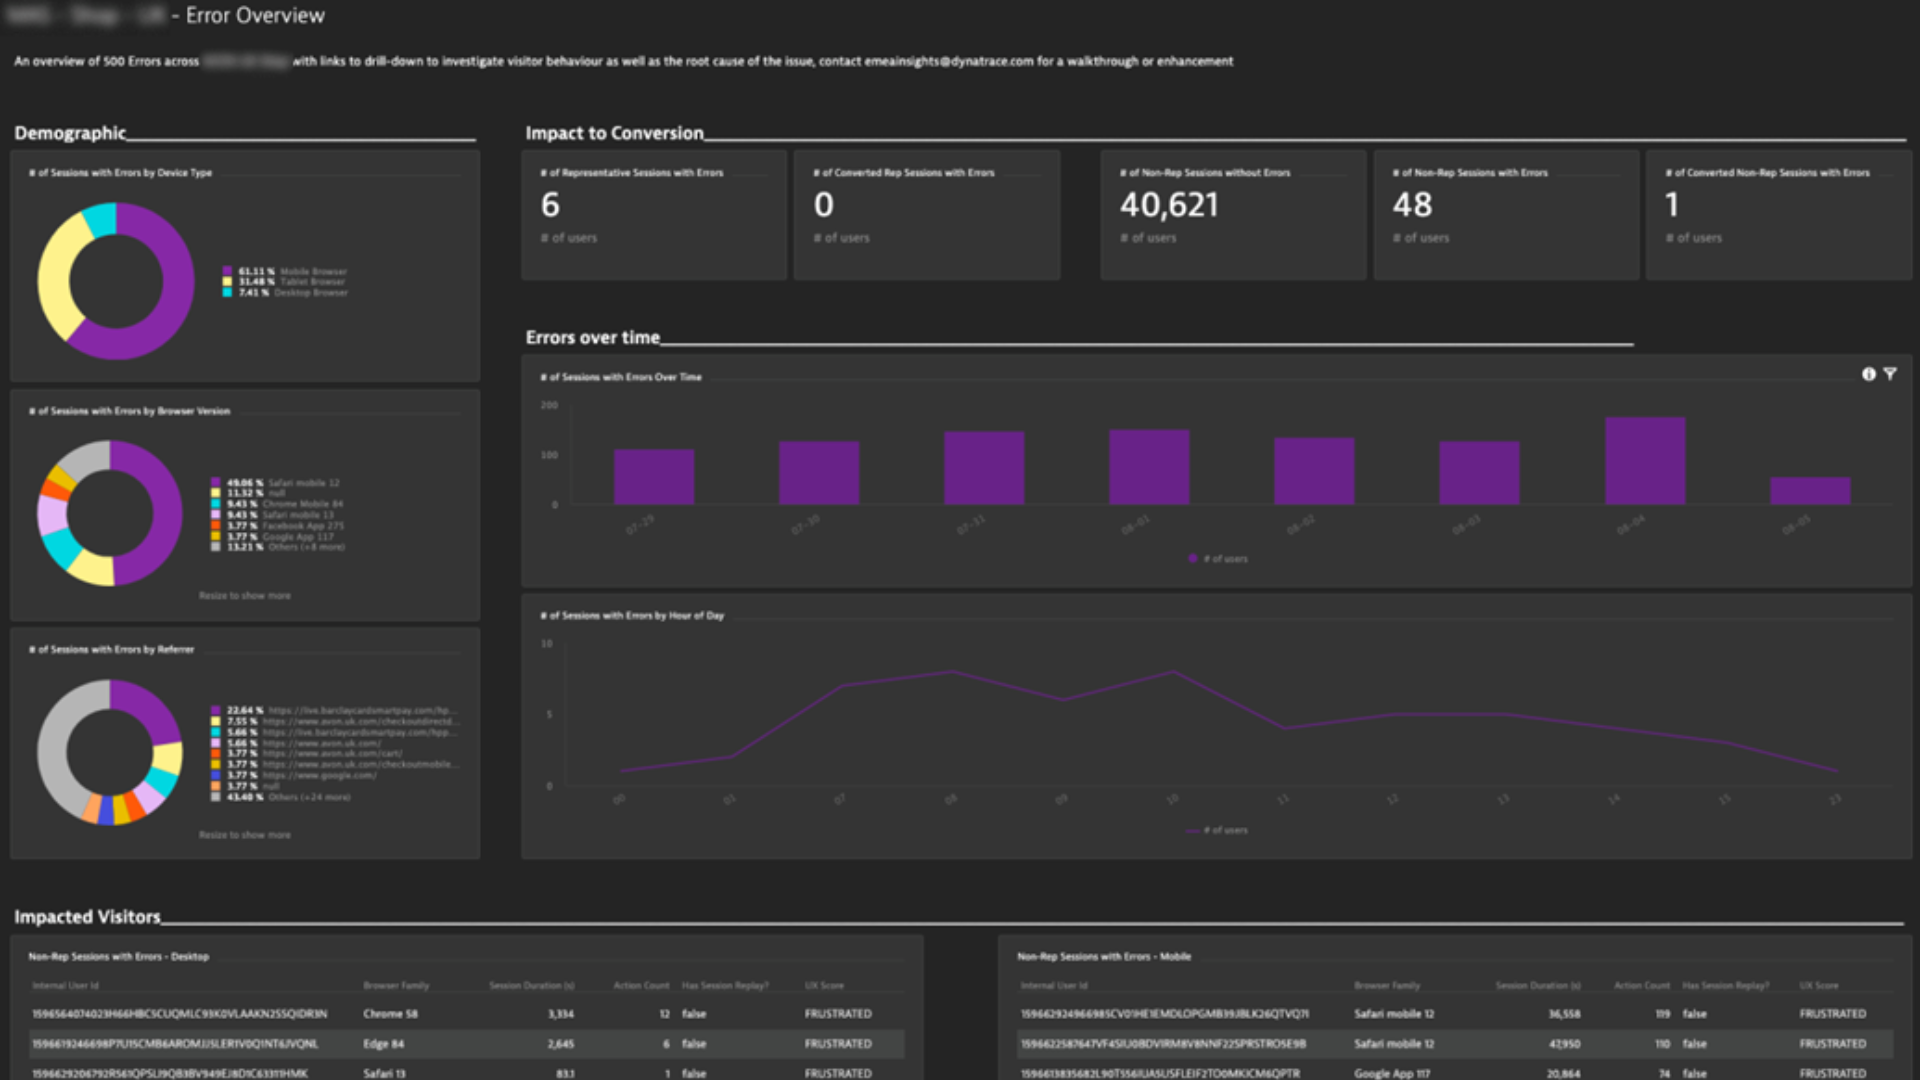Toggle Safari mobile 12 legend entry
1920x1080 pixels.
point(276,483)
